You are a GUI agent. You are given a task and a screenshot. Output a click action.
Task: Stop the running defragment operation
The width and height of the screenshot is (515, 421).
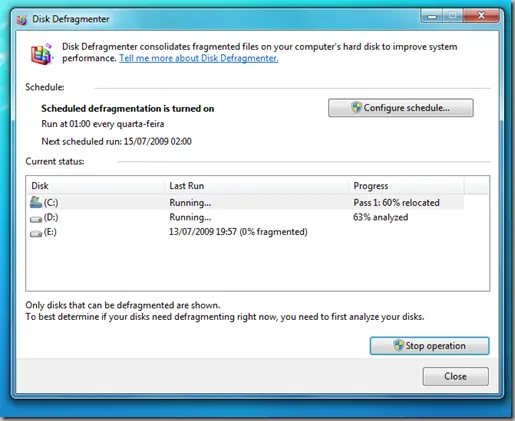430,346
